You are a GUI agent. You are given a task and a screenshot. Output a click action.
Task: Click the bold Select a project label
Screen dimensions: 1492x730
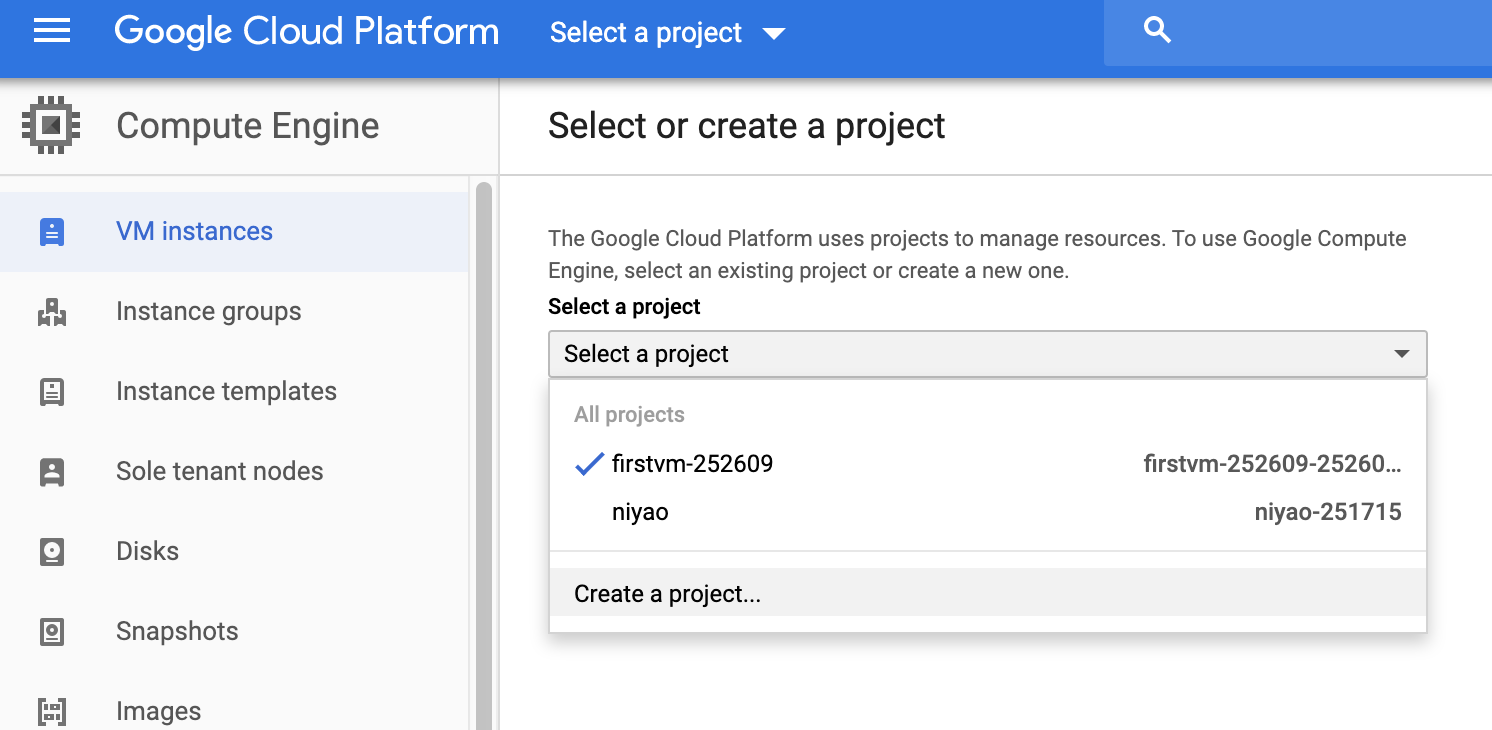[x=624, y=307]
